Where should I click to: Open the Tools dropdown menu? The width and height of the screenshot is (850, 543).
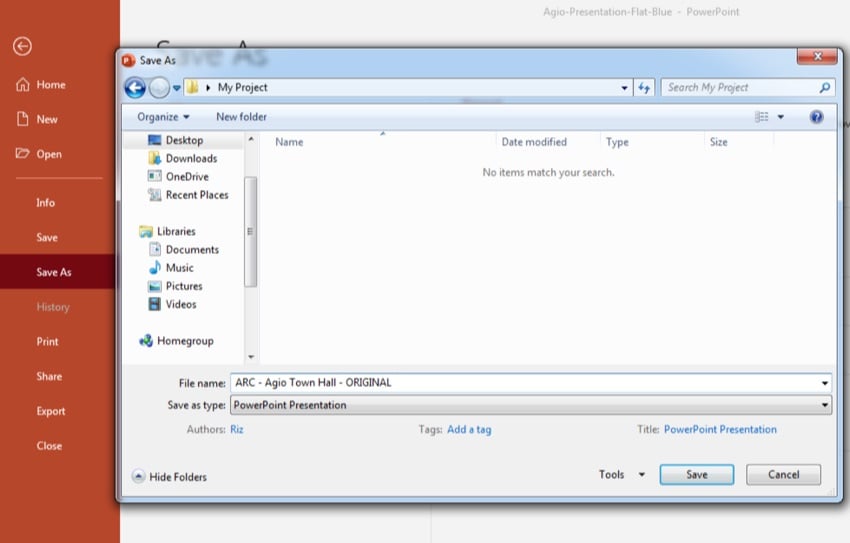pos(622,475)
